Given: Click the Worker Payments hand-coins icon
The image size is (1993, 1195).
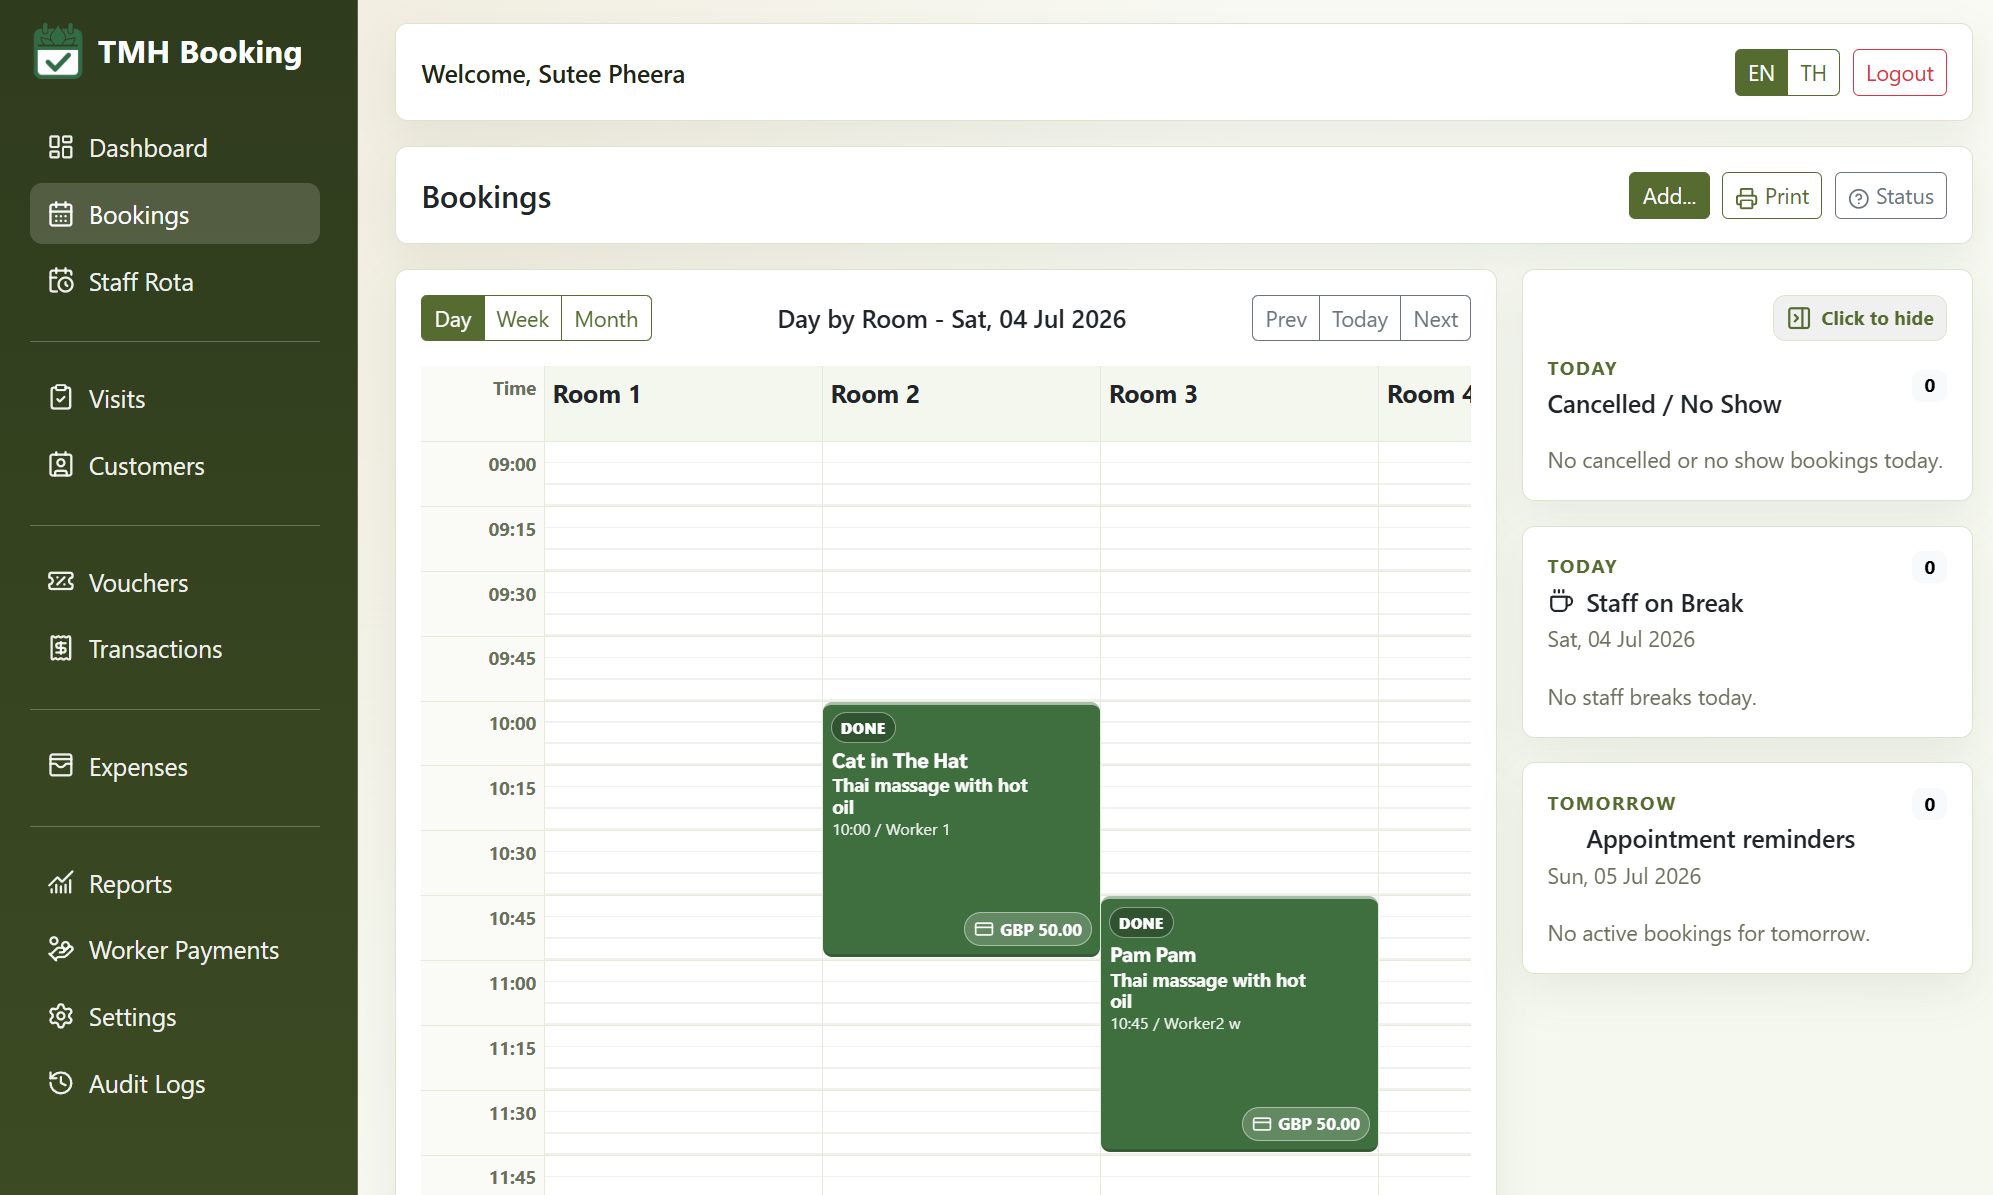Looking at the screenshot, I should click(x=61, y=949).
